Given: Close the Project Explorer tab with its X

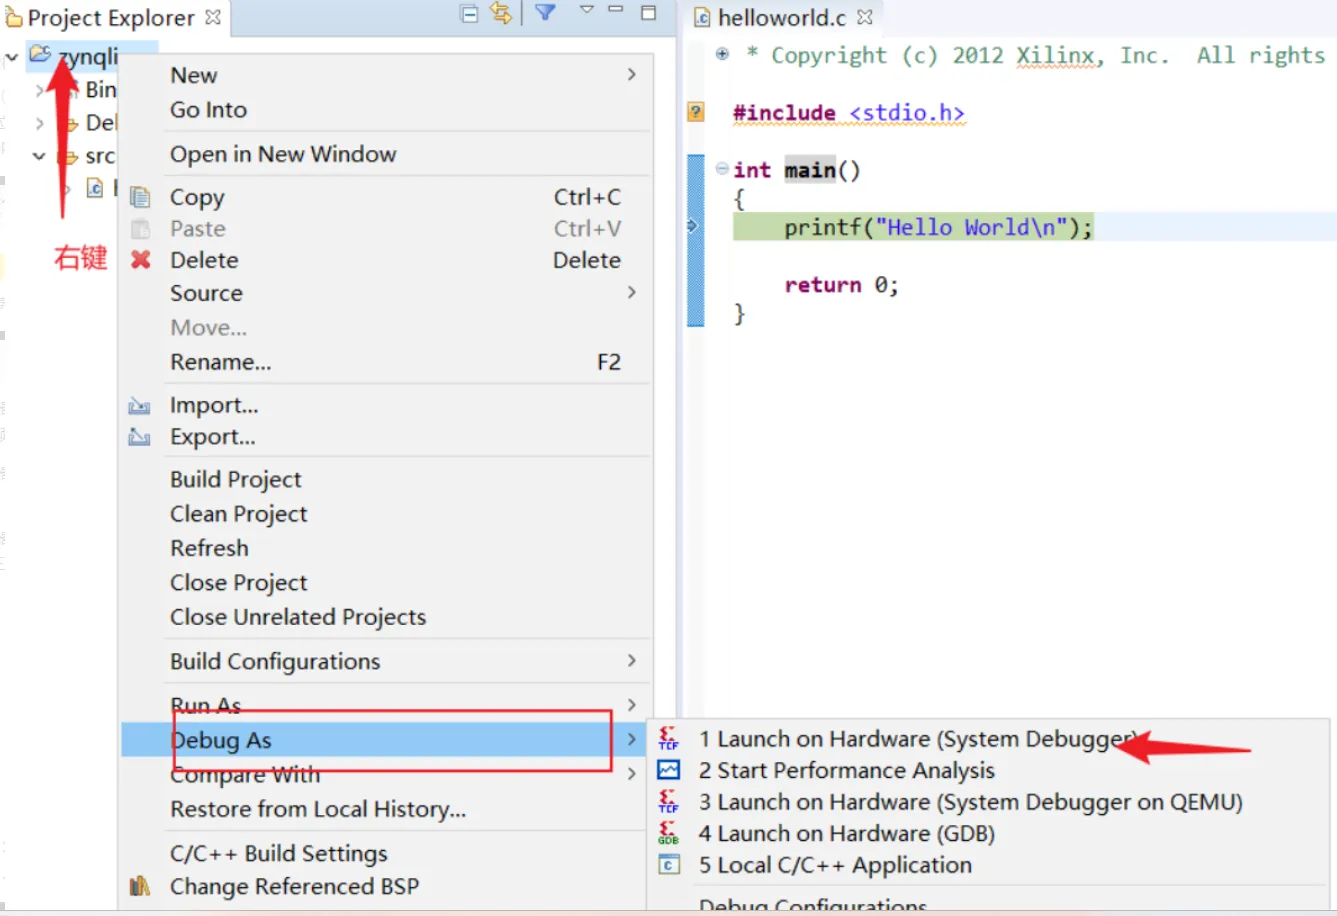Looking at the screenshot, I should click(x=213, y=17).
